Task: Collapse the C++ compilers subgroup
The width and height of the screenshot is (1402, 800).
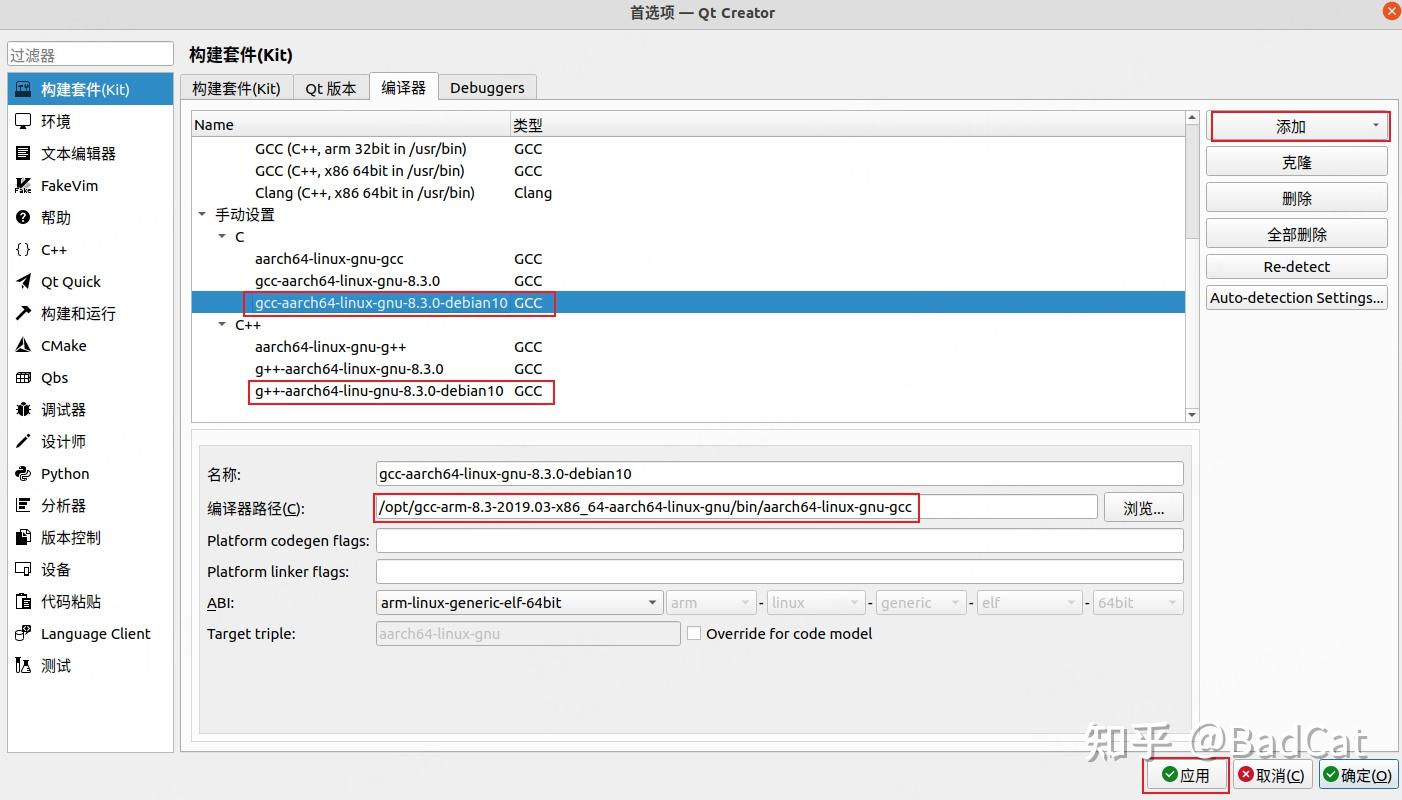Action: point(222,325)
